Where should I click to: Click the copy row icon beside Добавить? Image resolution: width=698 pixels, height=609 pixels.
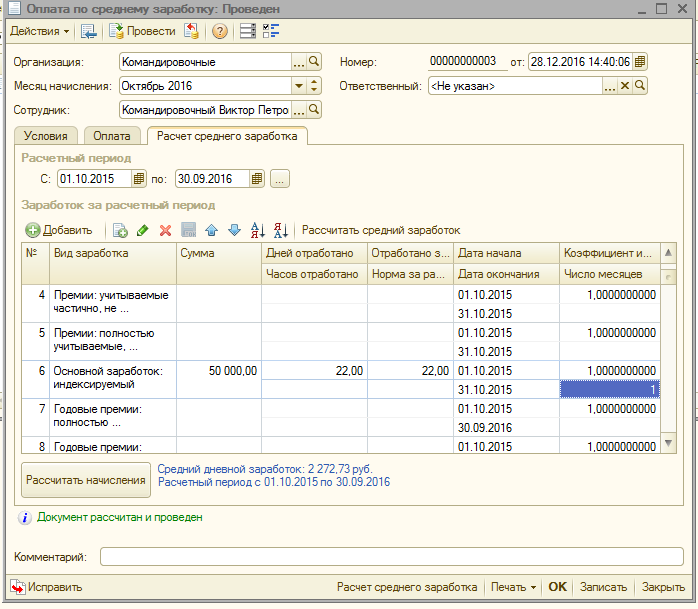pyautogui.click(x=120, y=230)
